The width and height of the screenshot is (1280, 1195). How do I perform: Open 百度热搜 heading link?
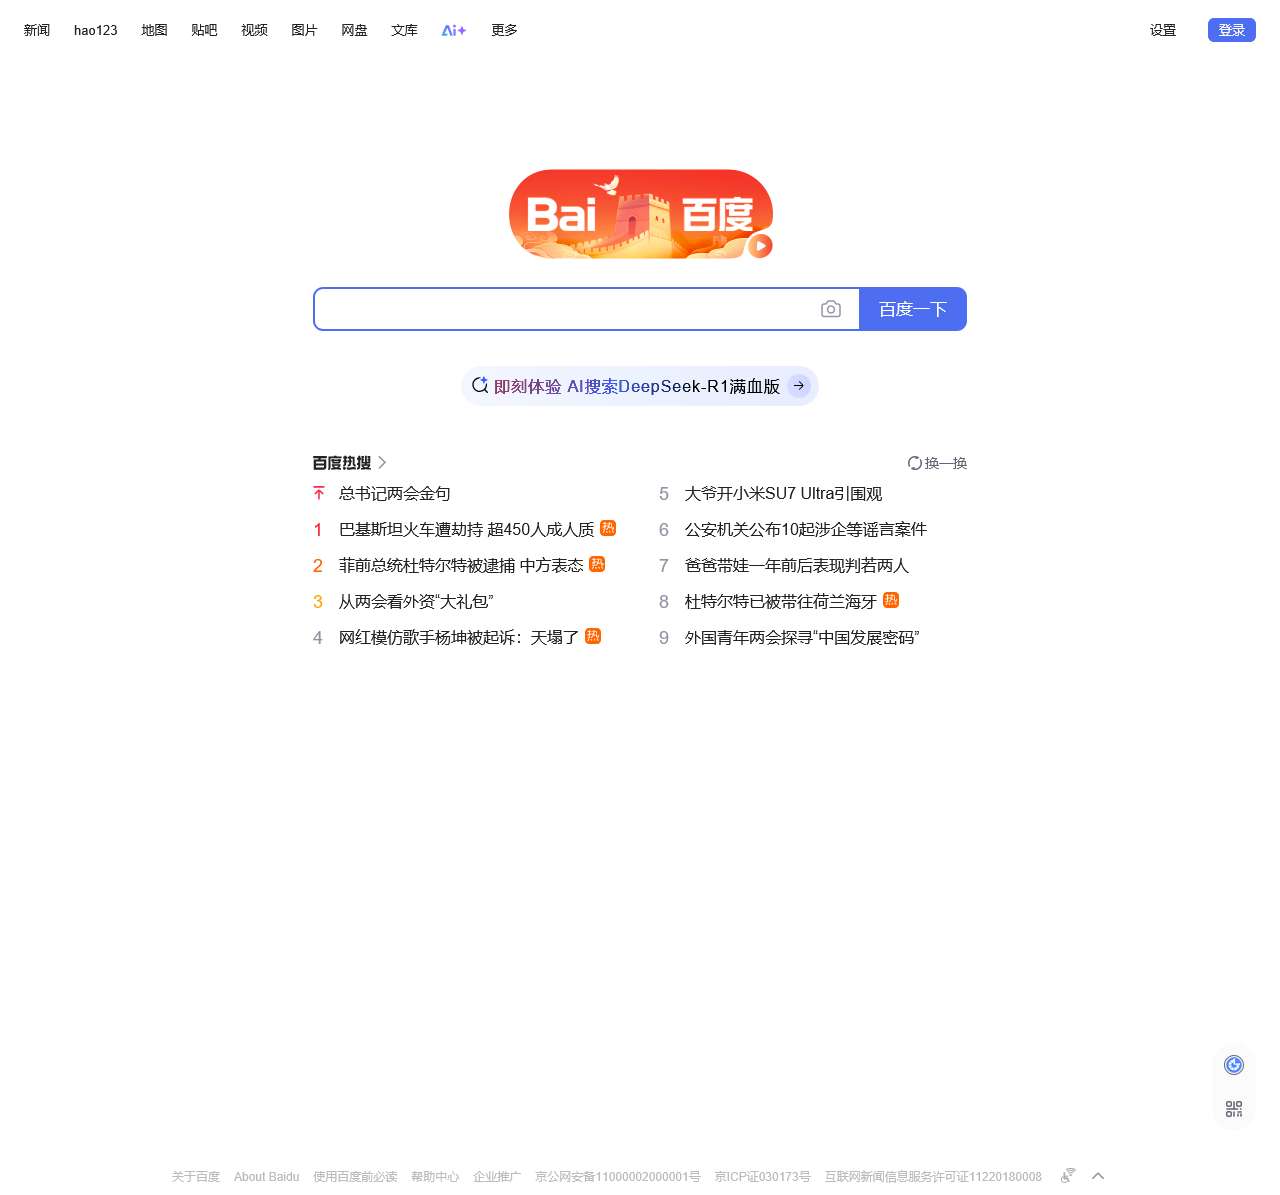pyautogui.click(x=342, y=463)
